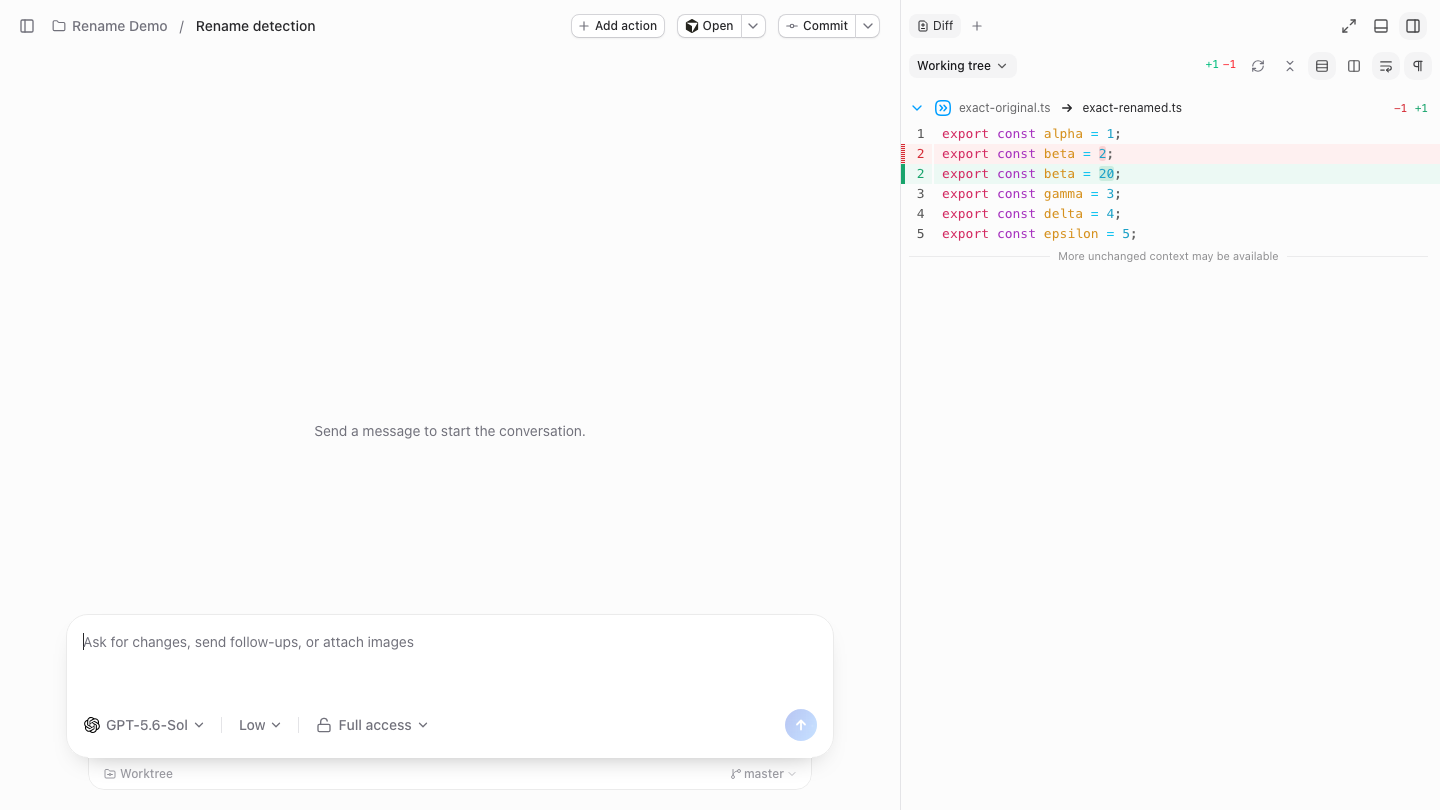
Task: Collapse the exact-original.ts file diff
Action: [917, 108]
